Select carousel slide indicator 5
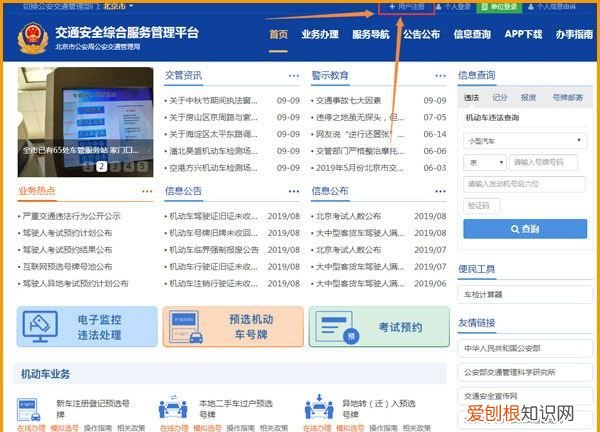600x432 pixels. click(142, 166)
